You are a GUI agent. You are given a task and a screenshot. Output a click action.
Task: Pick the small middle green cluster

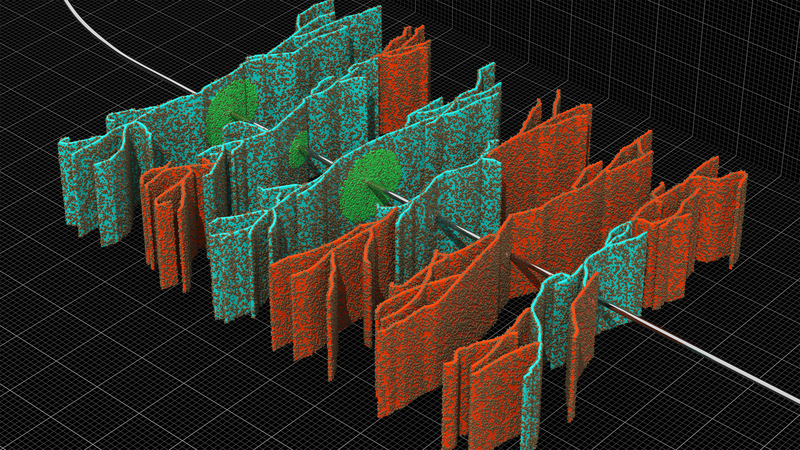(x=301, y=151)
